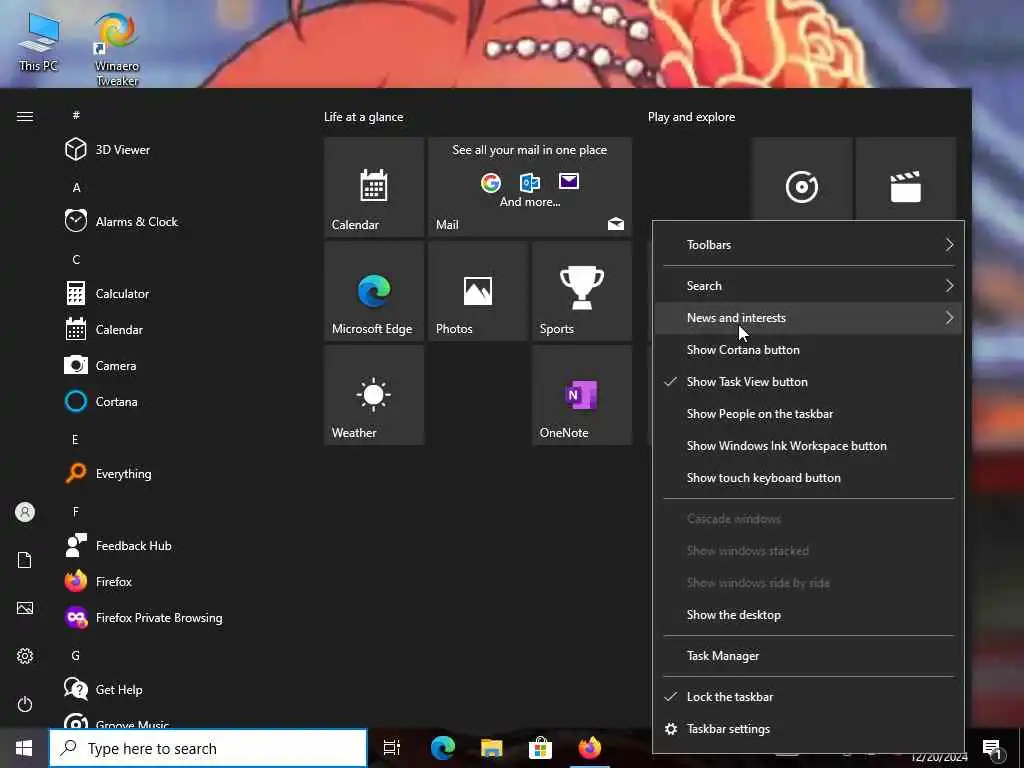Open File Explorer on the taskbar
The image size is (1024, 768).
(x=492, y=748)
